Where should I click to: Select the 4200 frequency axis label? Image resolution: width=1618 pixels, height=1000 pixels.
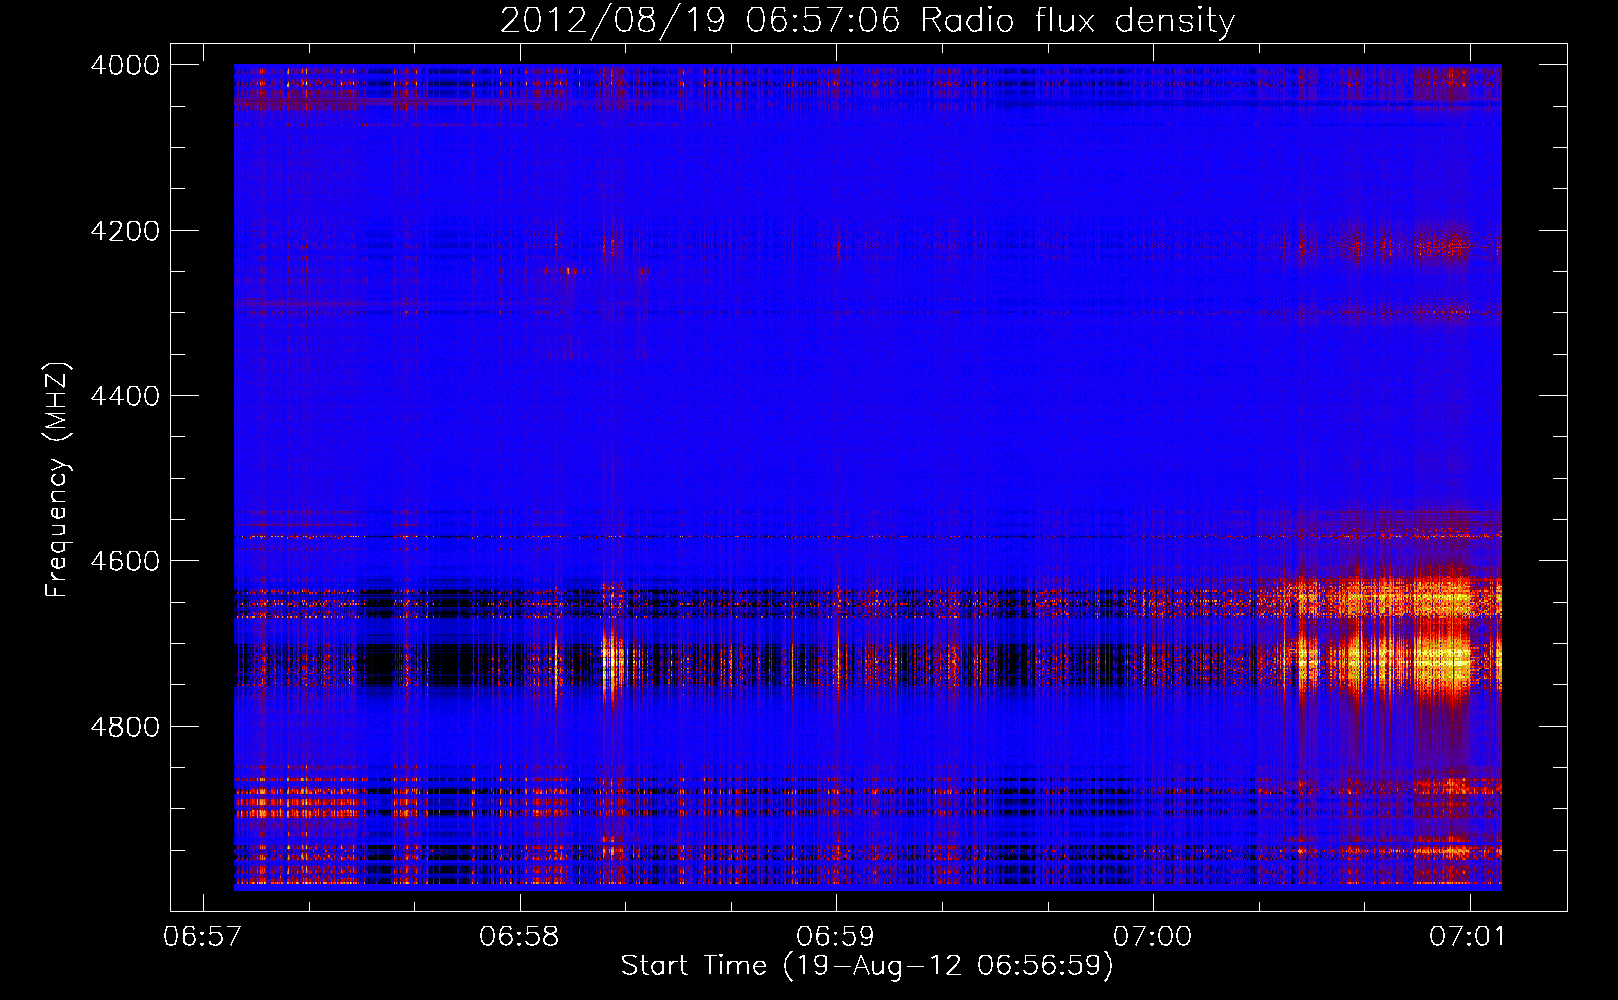[124, 231]
